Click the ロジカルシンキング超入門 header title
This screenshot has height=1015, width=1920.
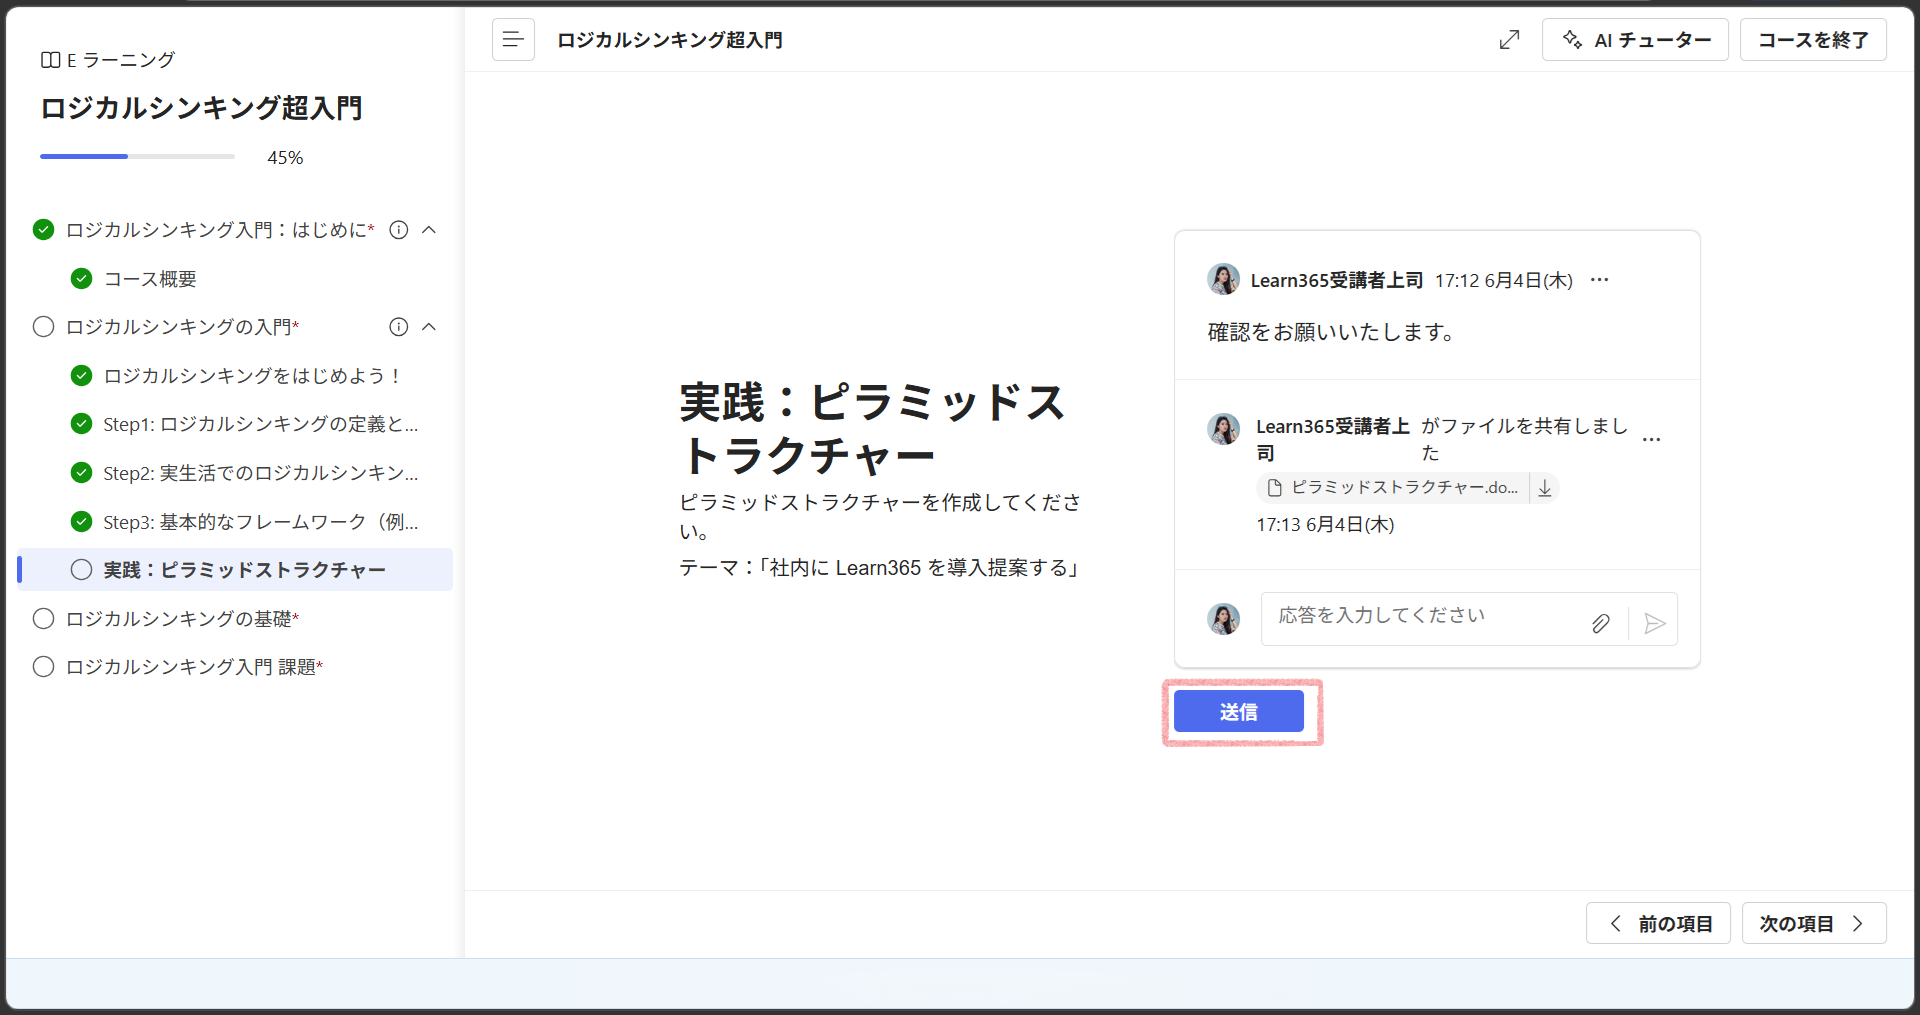point(670,40)
